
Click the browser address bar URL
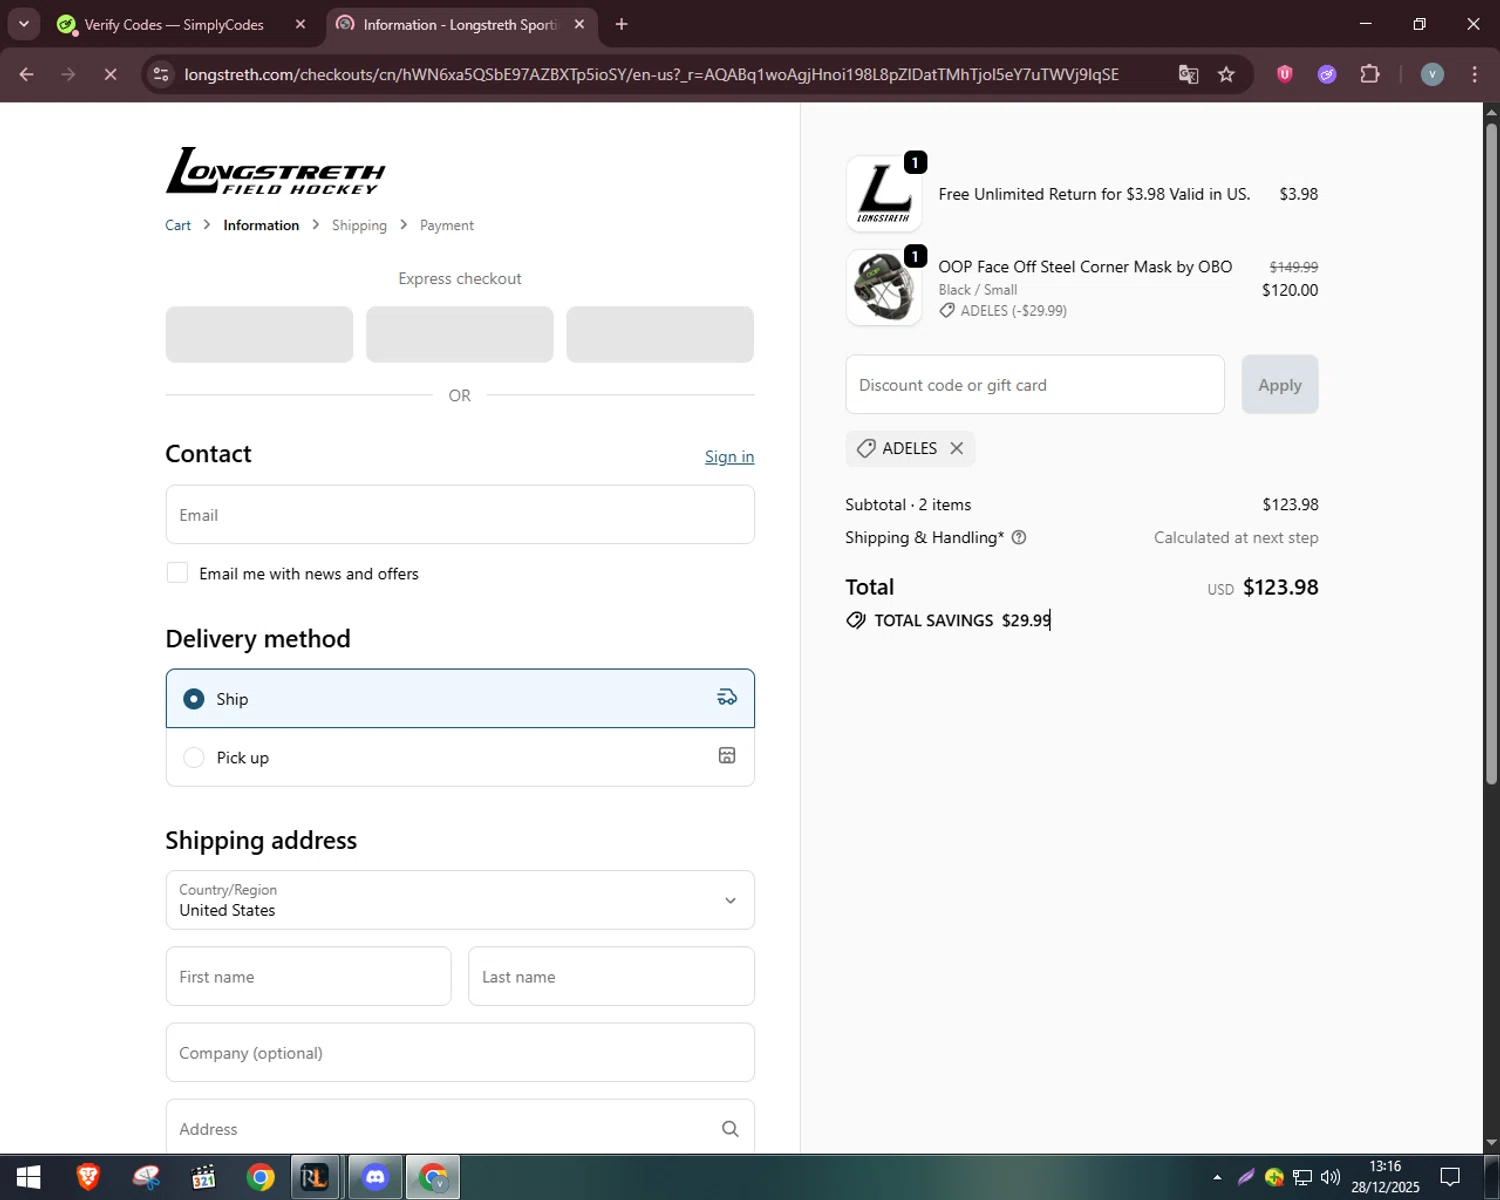coord(651,74)
